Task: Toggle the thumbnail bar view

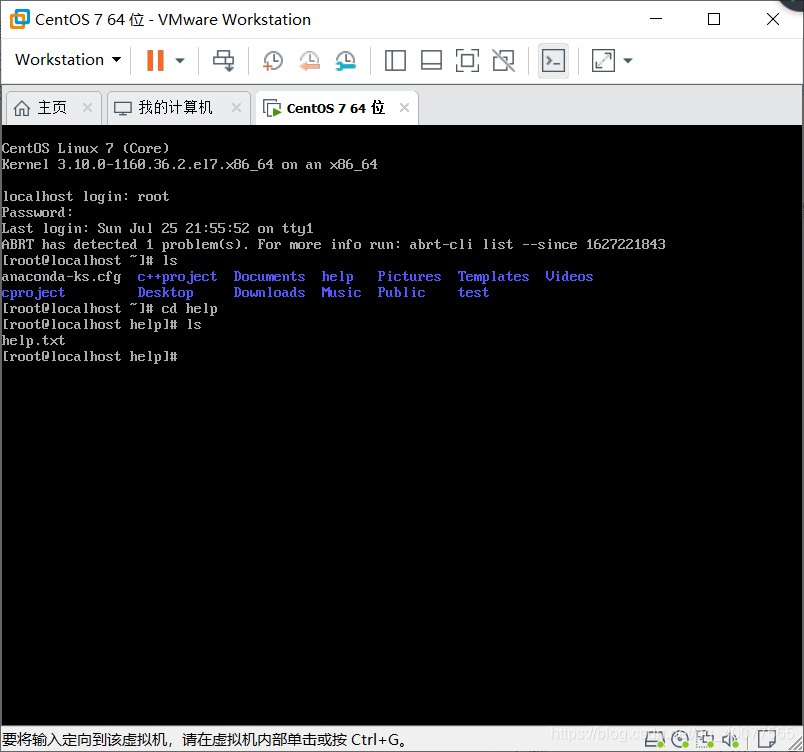Action: tap(431, 60)
